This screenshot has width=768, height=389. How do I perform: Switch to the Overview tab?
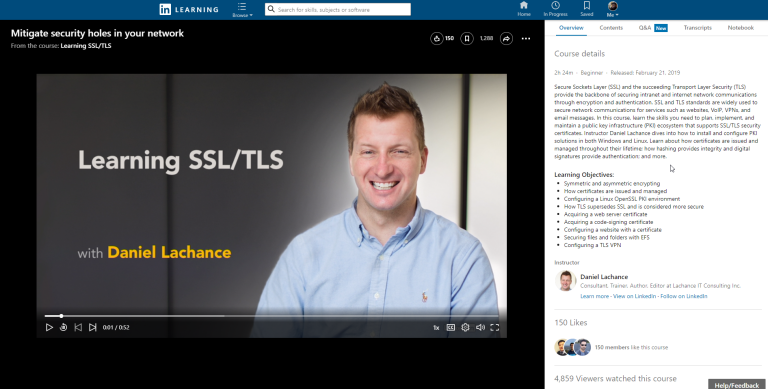point(571,28)
